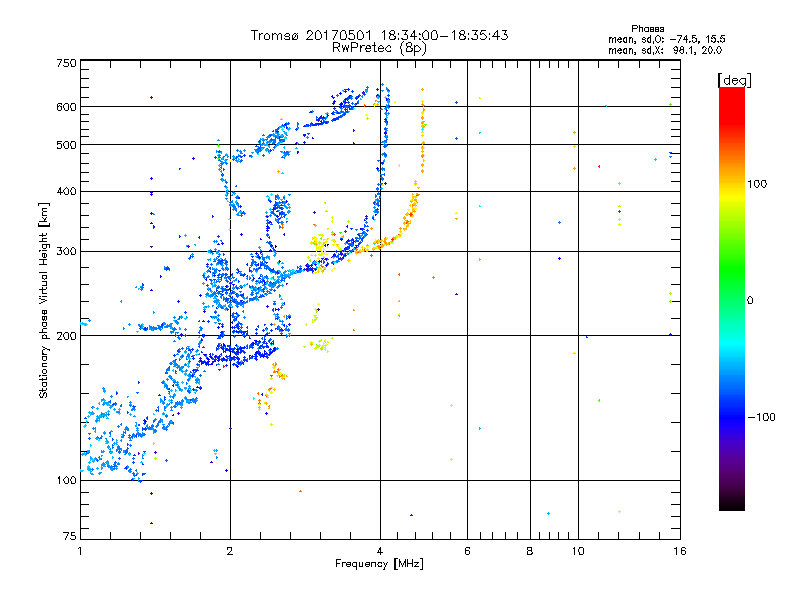The image size is (800, 600).
Task: Click the x-axis tick label '2'
Action: pyautogui.click(x=230, y=551)
